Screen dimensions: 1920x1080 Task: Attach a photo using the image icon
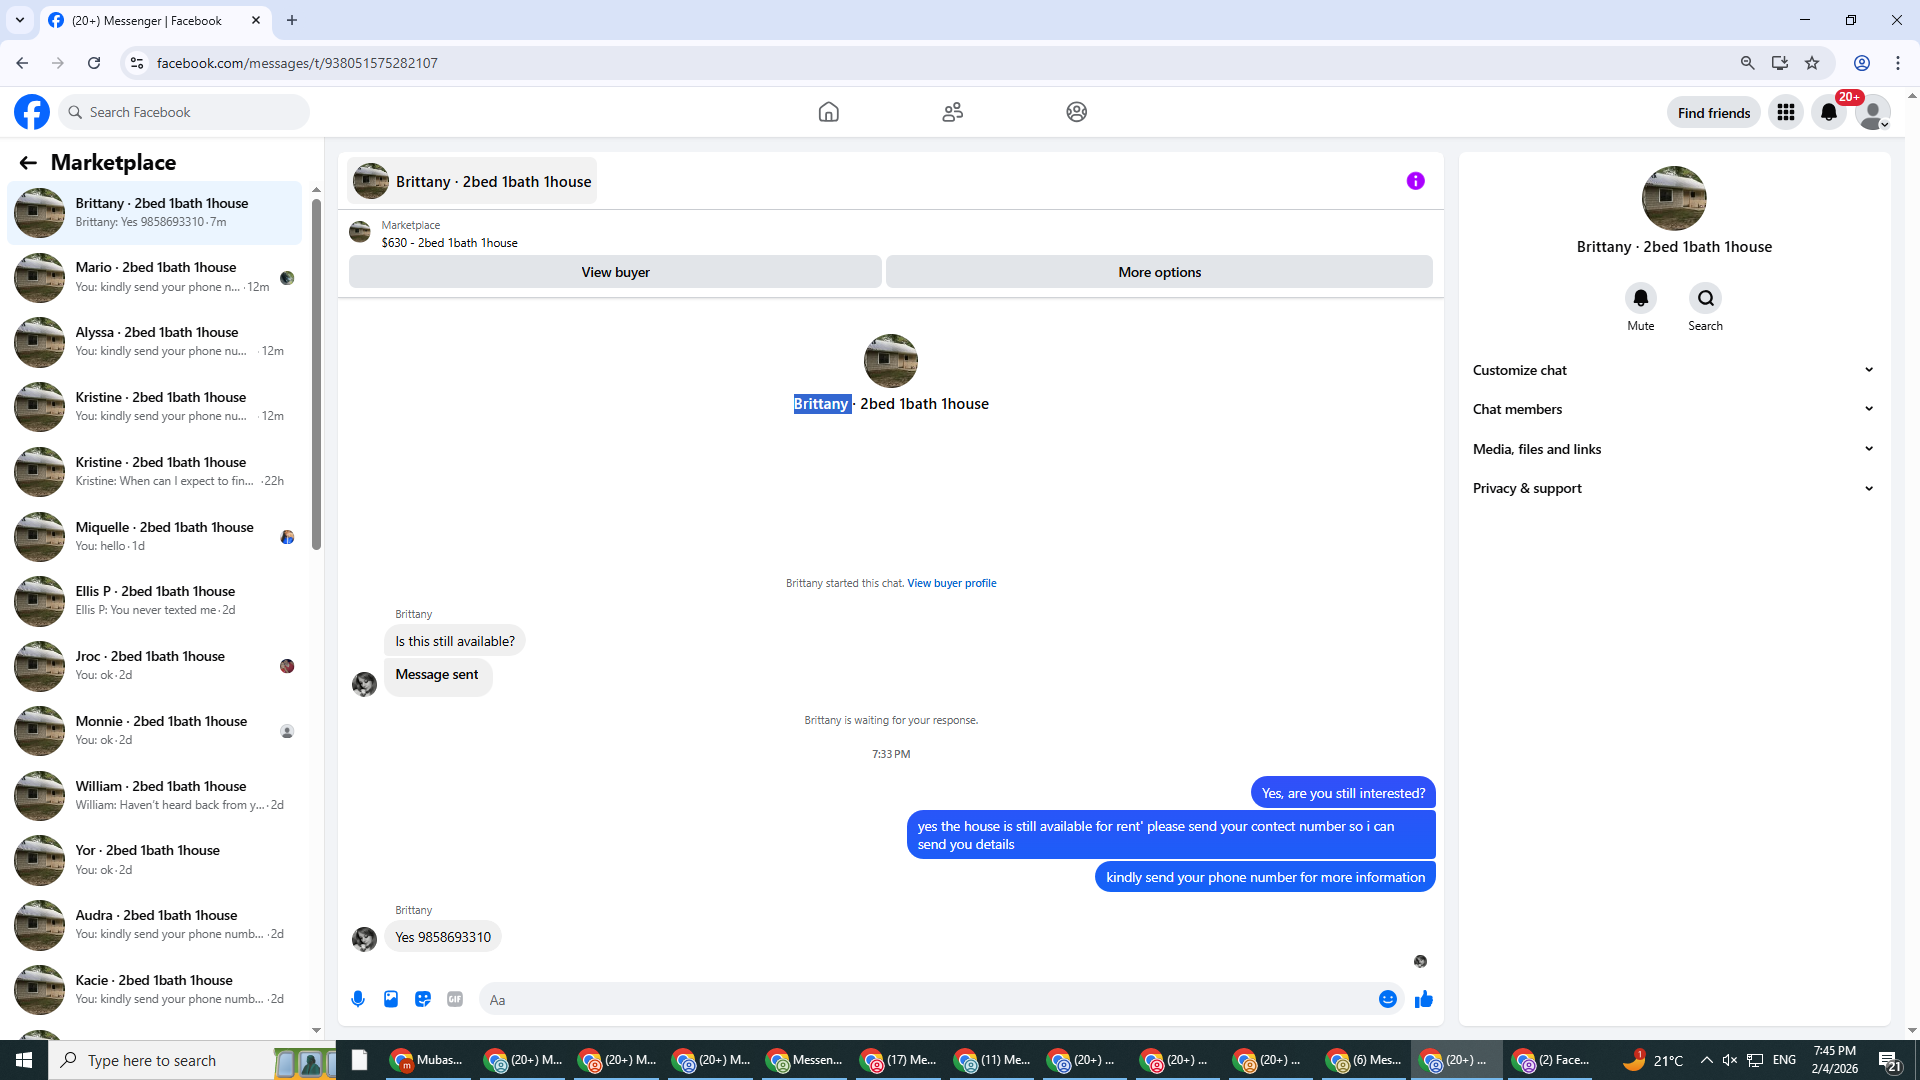coord(391,999)
